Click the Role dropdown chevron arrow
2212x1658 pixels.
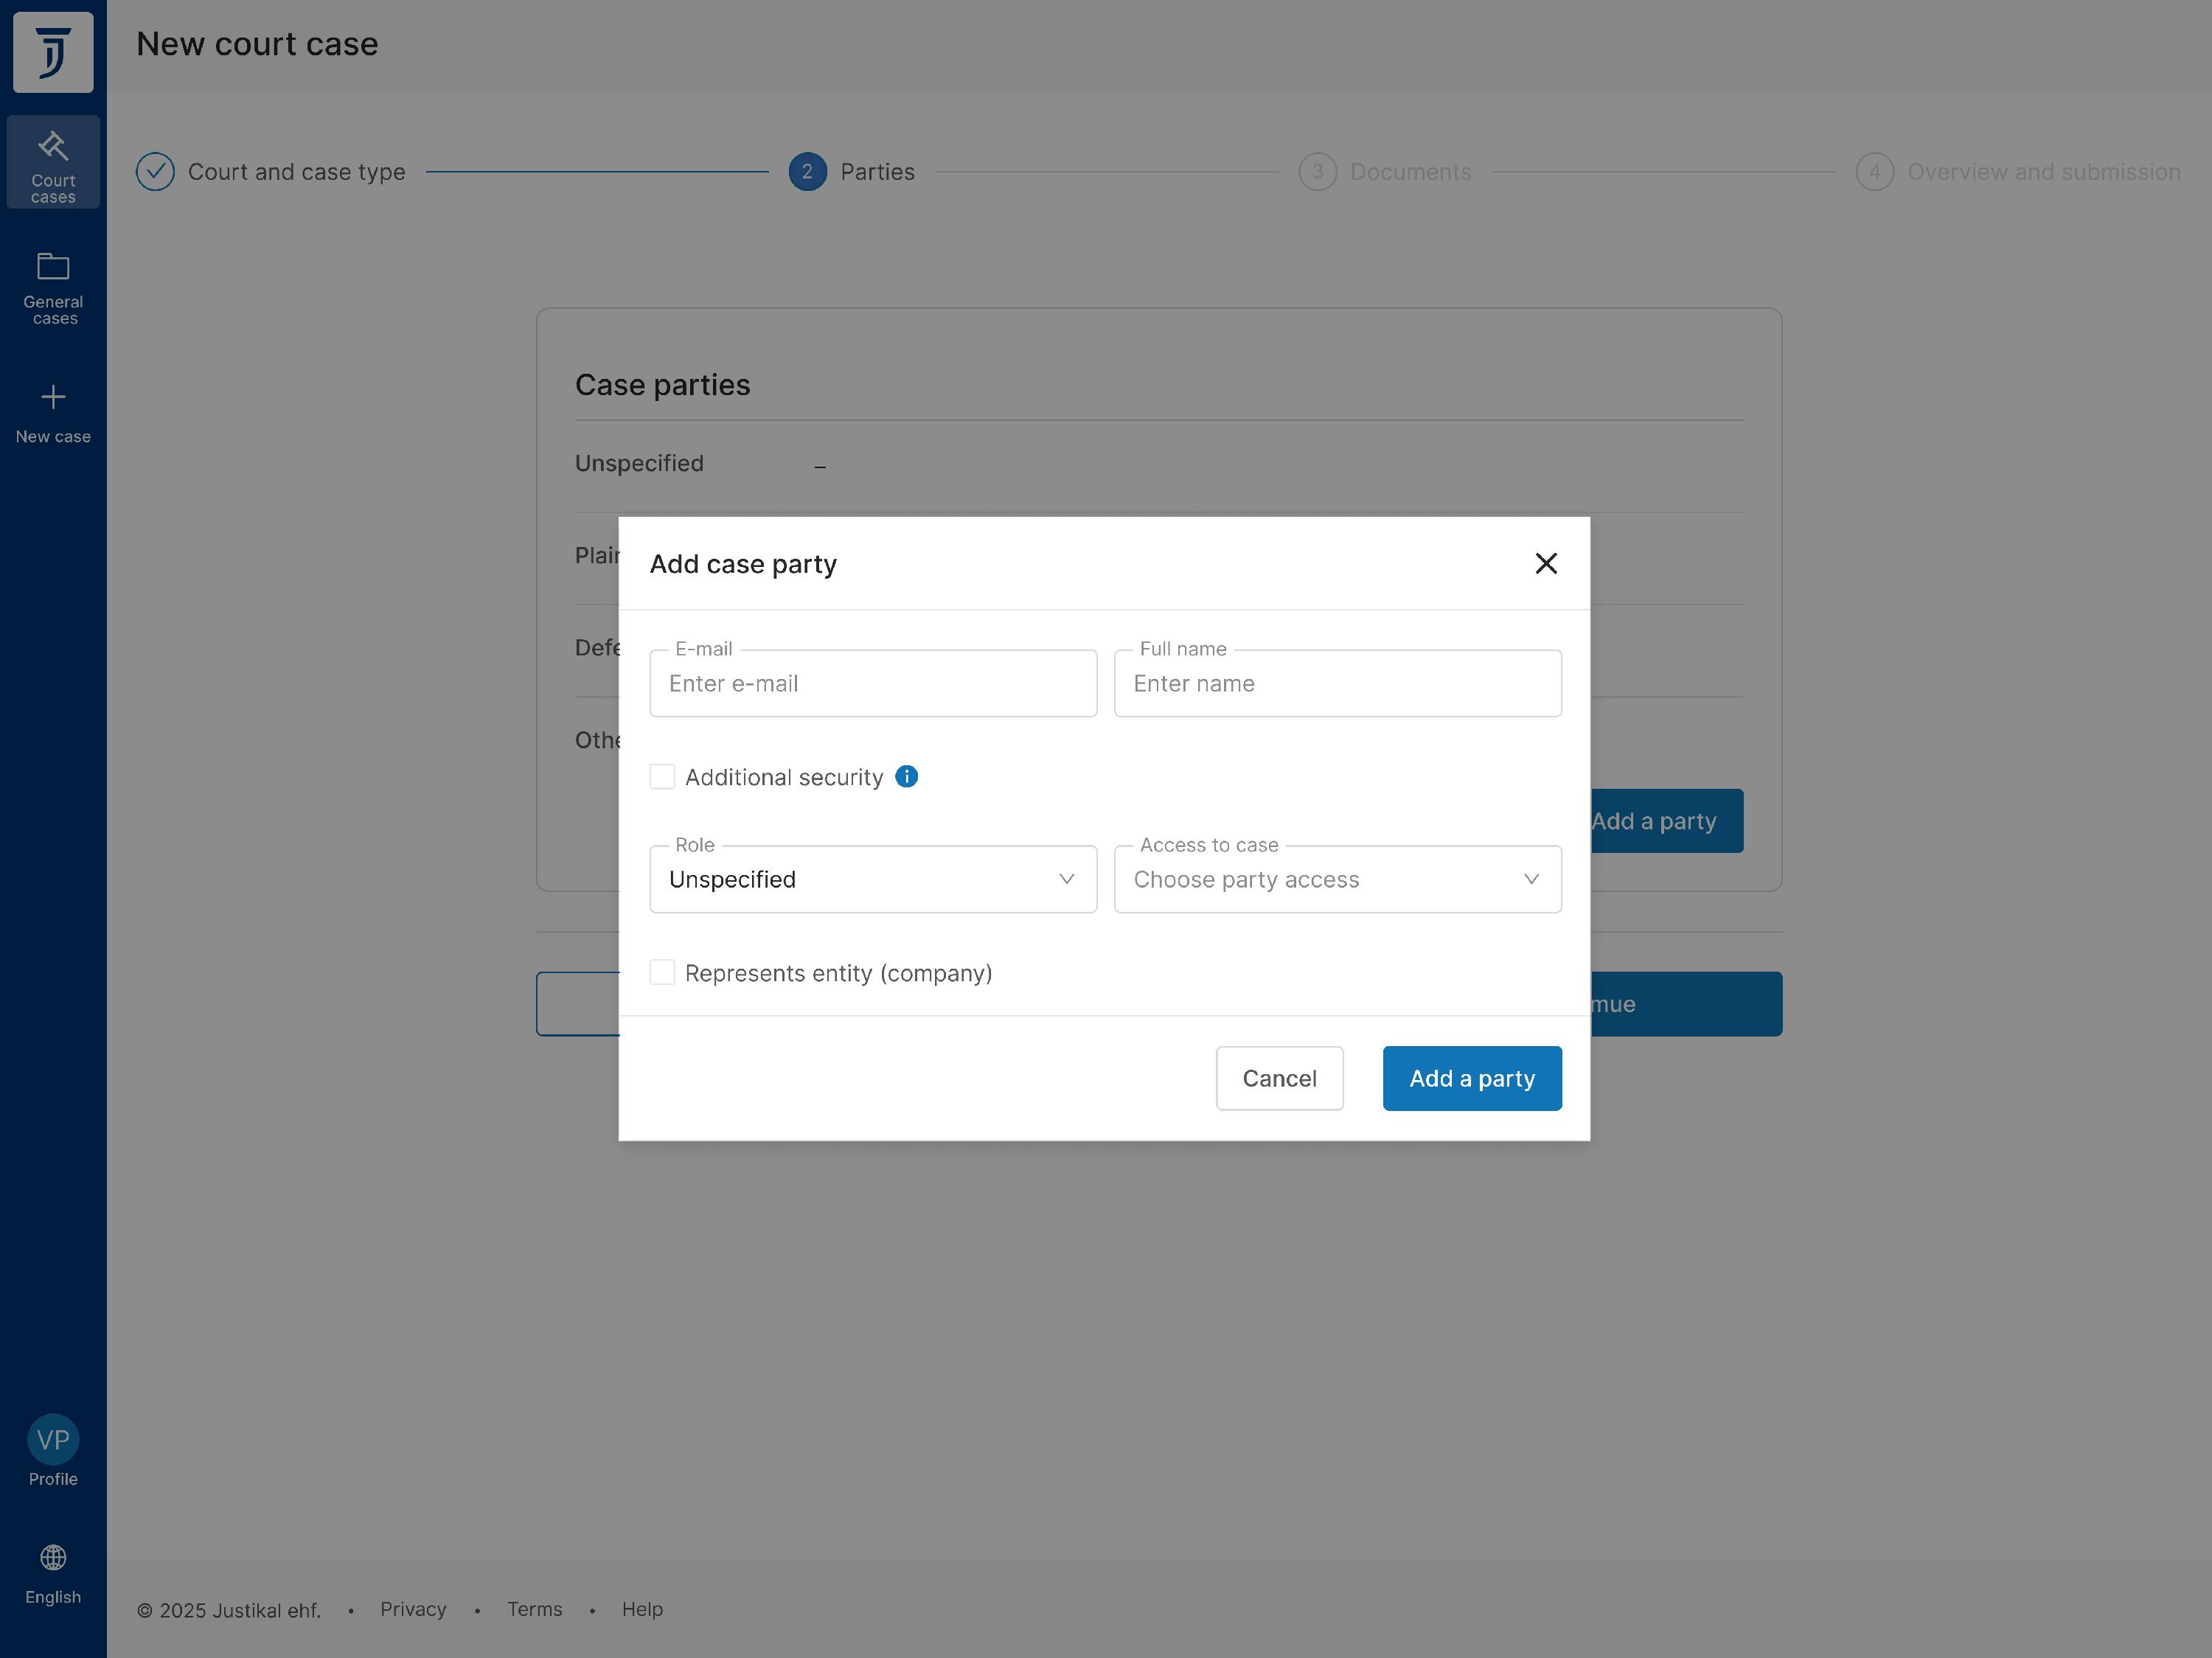pos(1066,879)
